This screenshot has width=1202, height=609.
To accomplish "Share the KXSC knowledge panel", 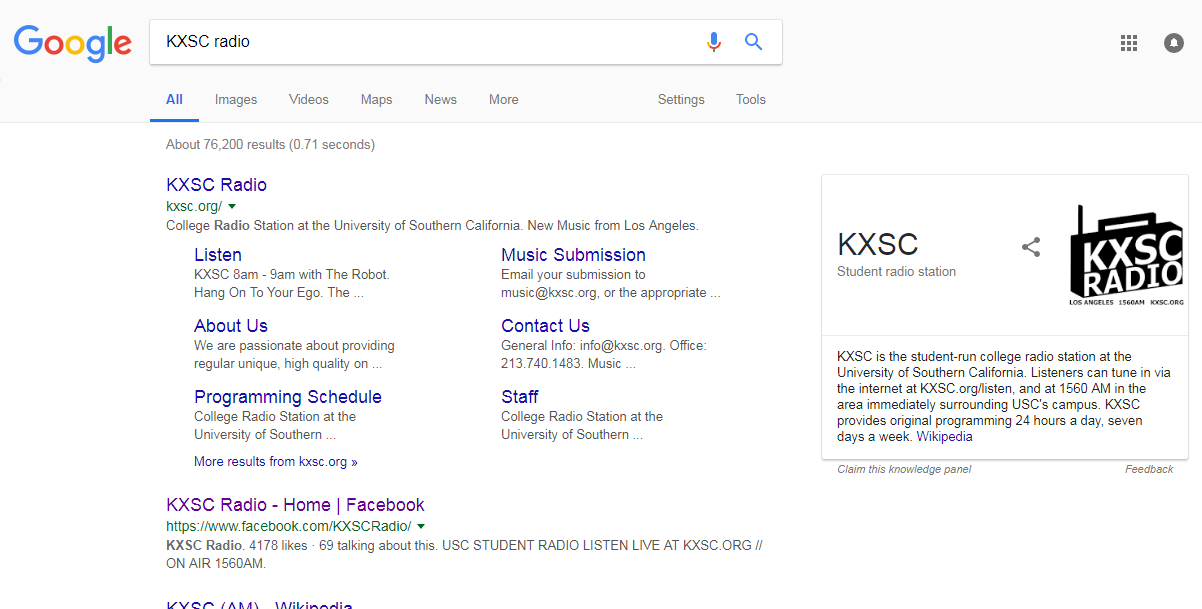I will (1031, 247).
